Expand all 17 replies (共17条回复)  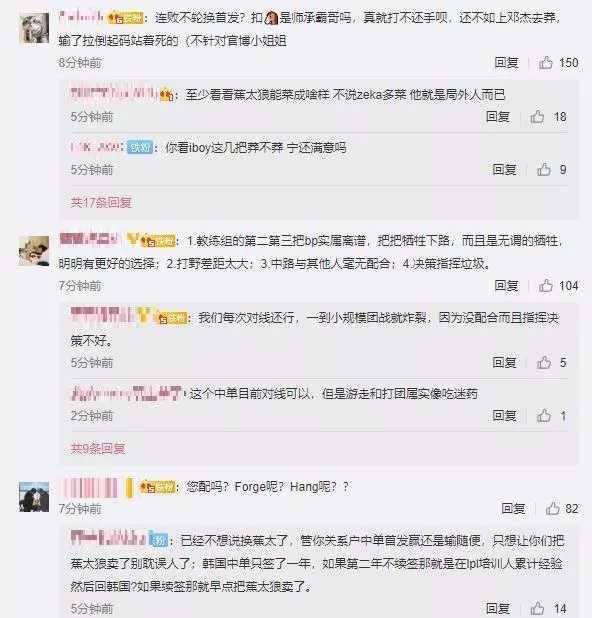tap(101, 203)
